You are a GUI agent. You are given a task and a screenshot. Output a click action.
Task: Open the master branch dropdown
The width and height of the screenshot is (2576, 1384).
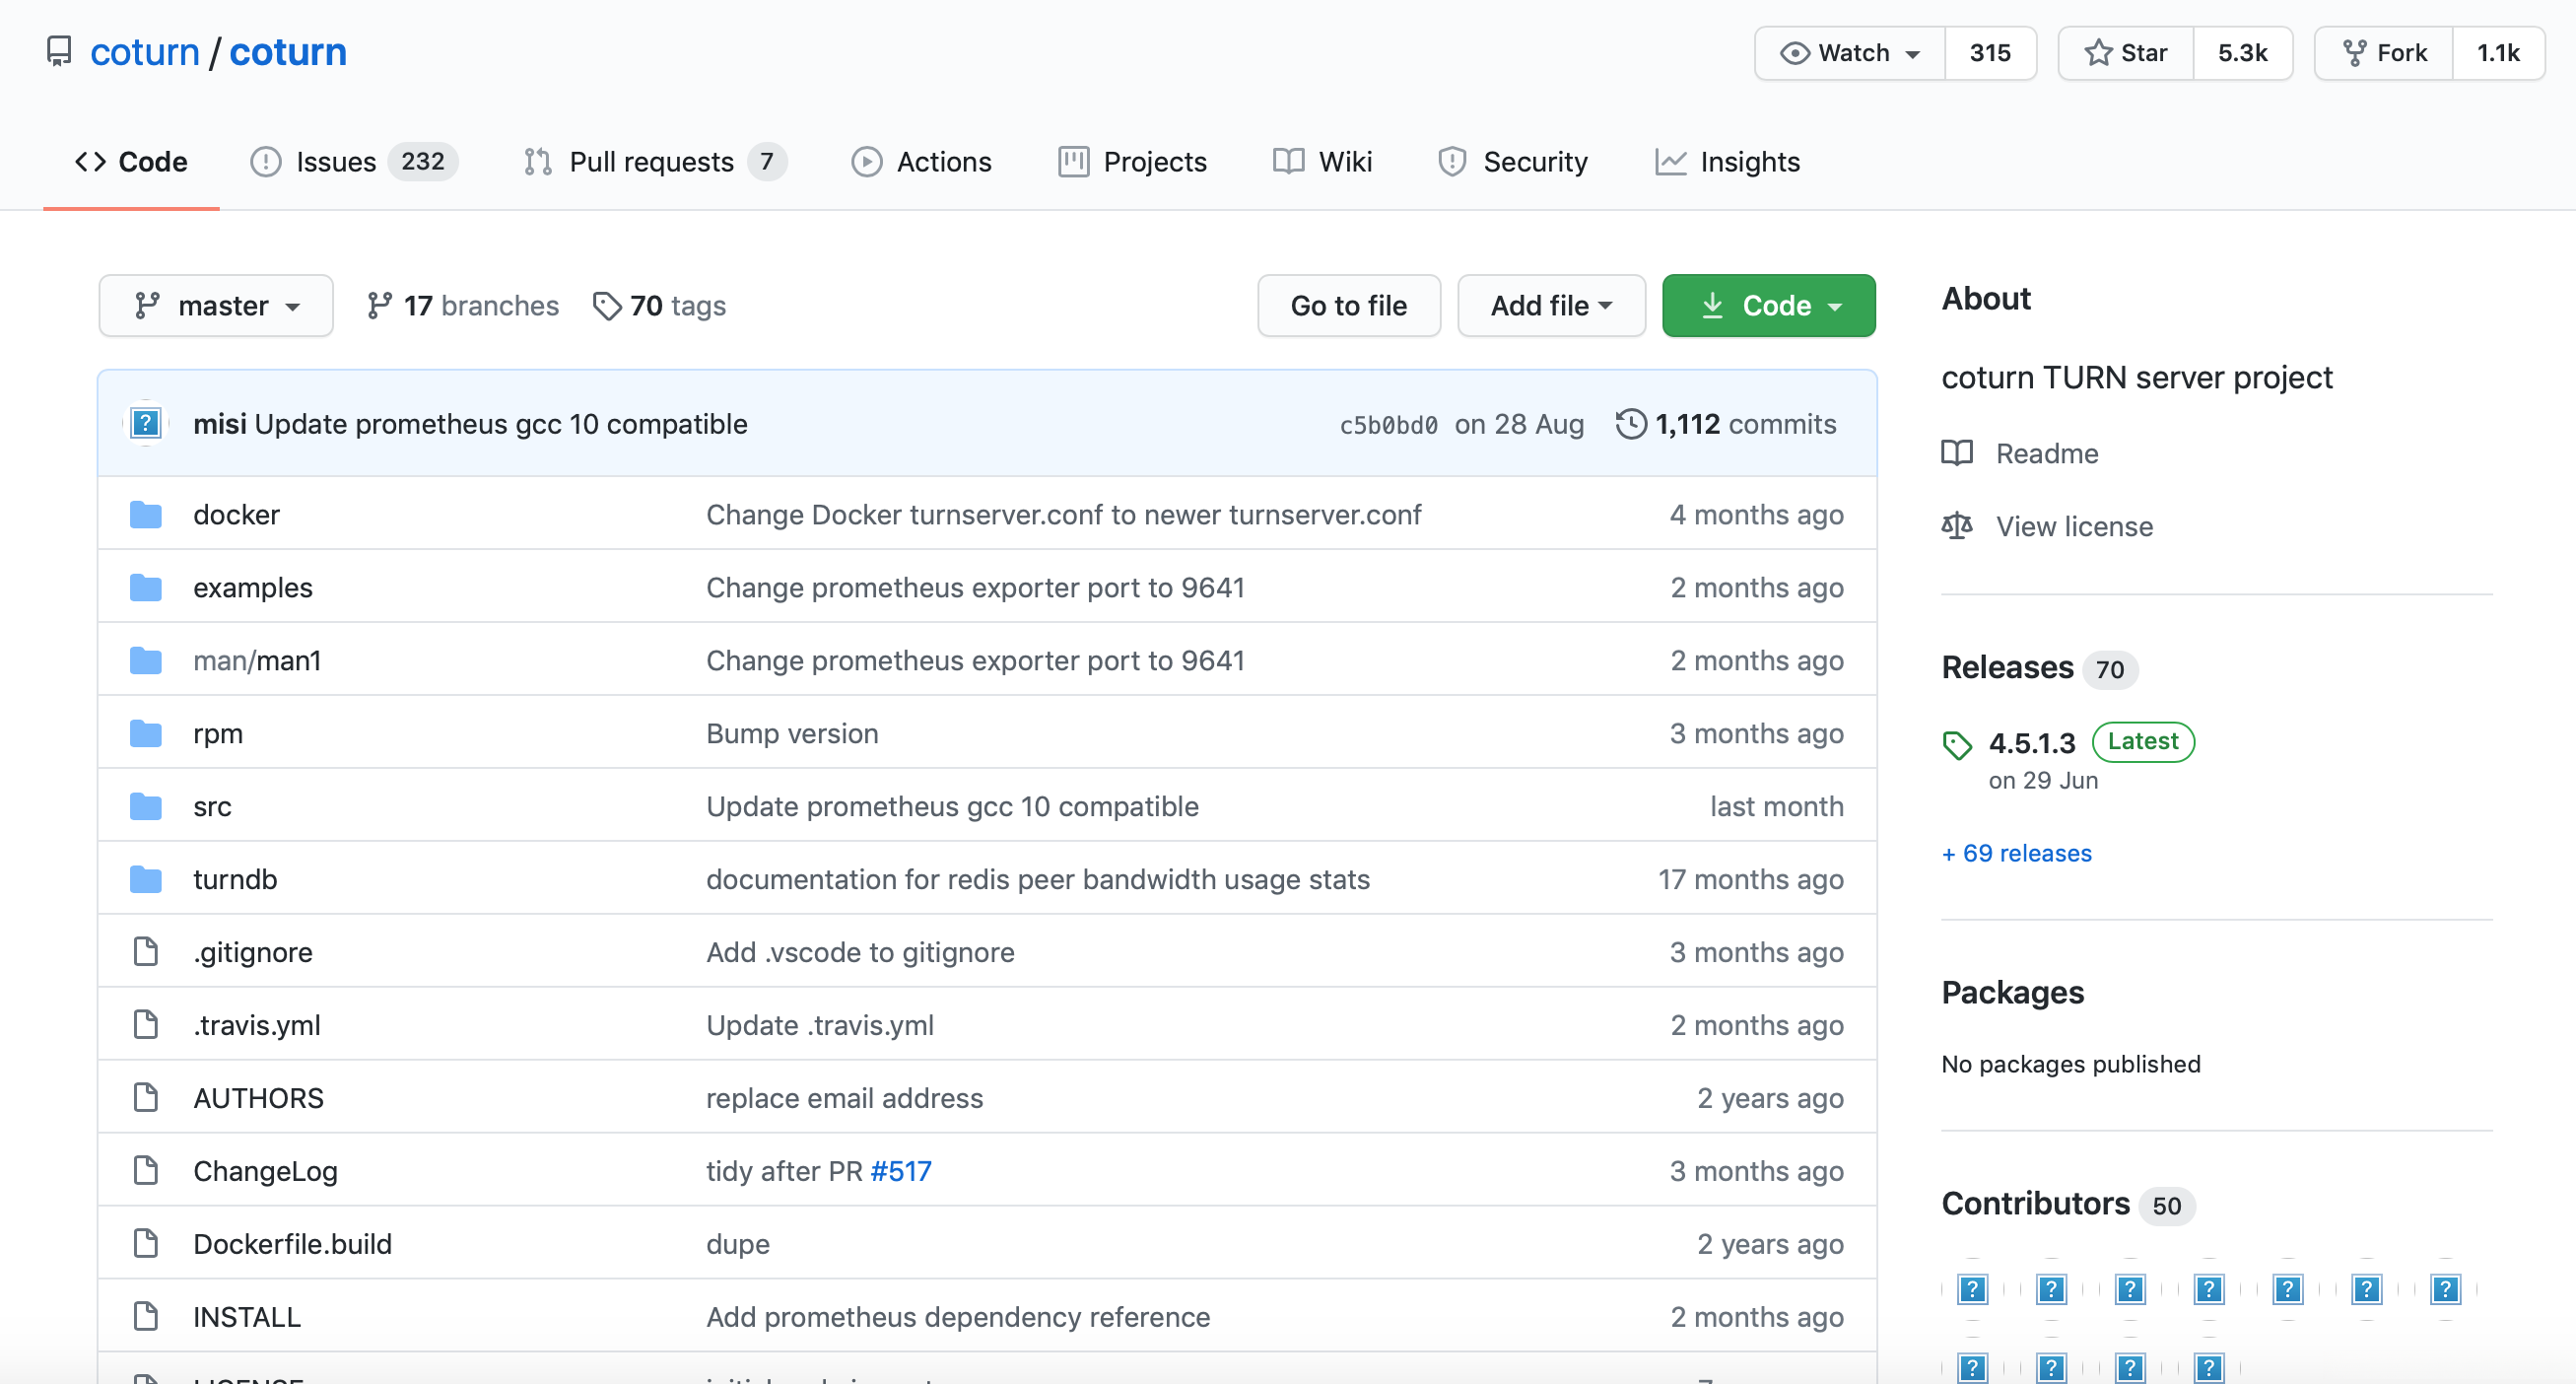(216, 305)
